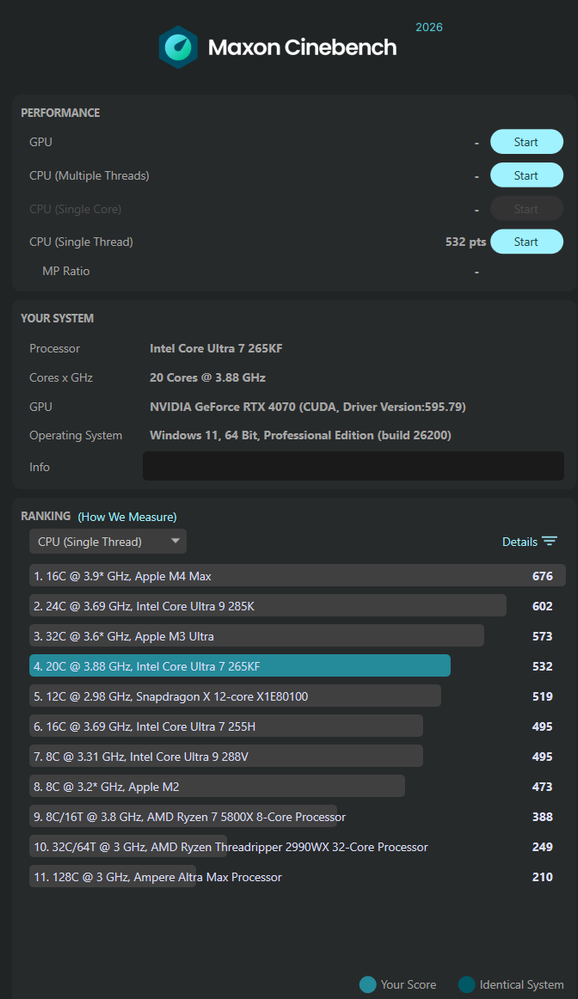Select the Threadripper 2990WX ranking entry
Screen dimensions: 578x999
point(297,847)
